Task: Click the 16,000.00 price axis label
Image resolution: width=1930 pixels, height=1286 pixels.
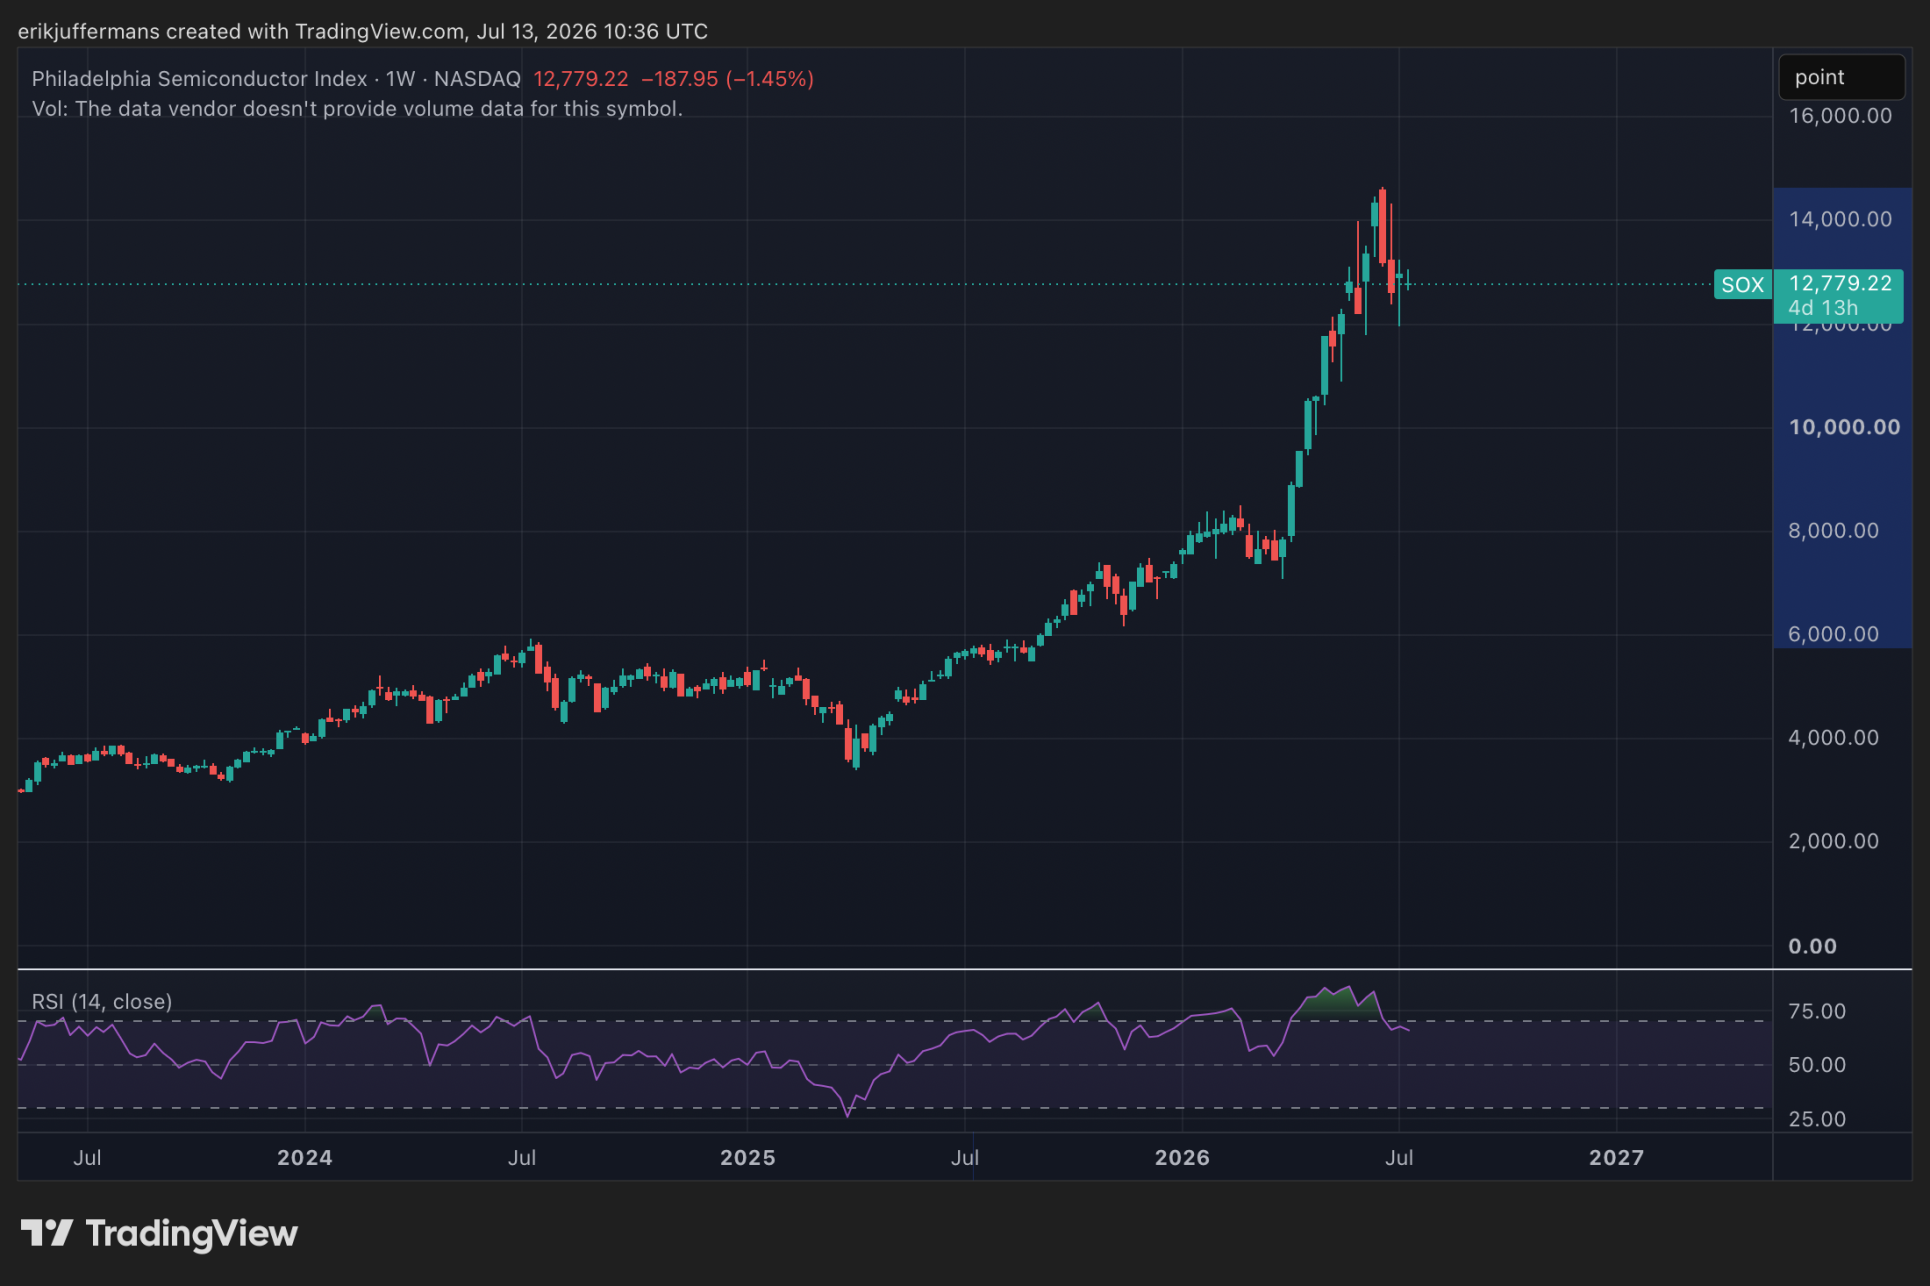Action: [1840, 116]
